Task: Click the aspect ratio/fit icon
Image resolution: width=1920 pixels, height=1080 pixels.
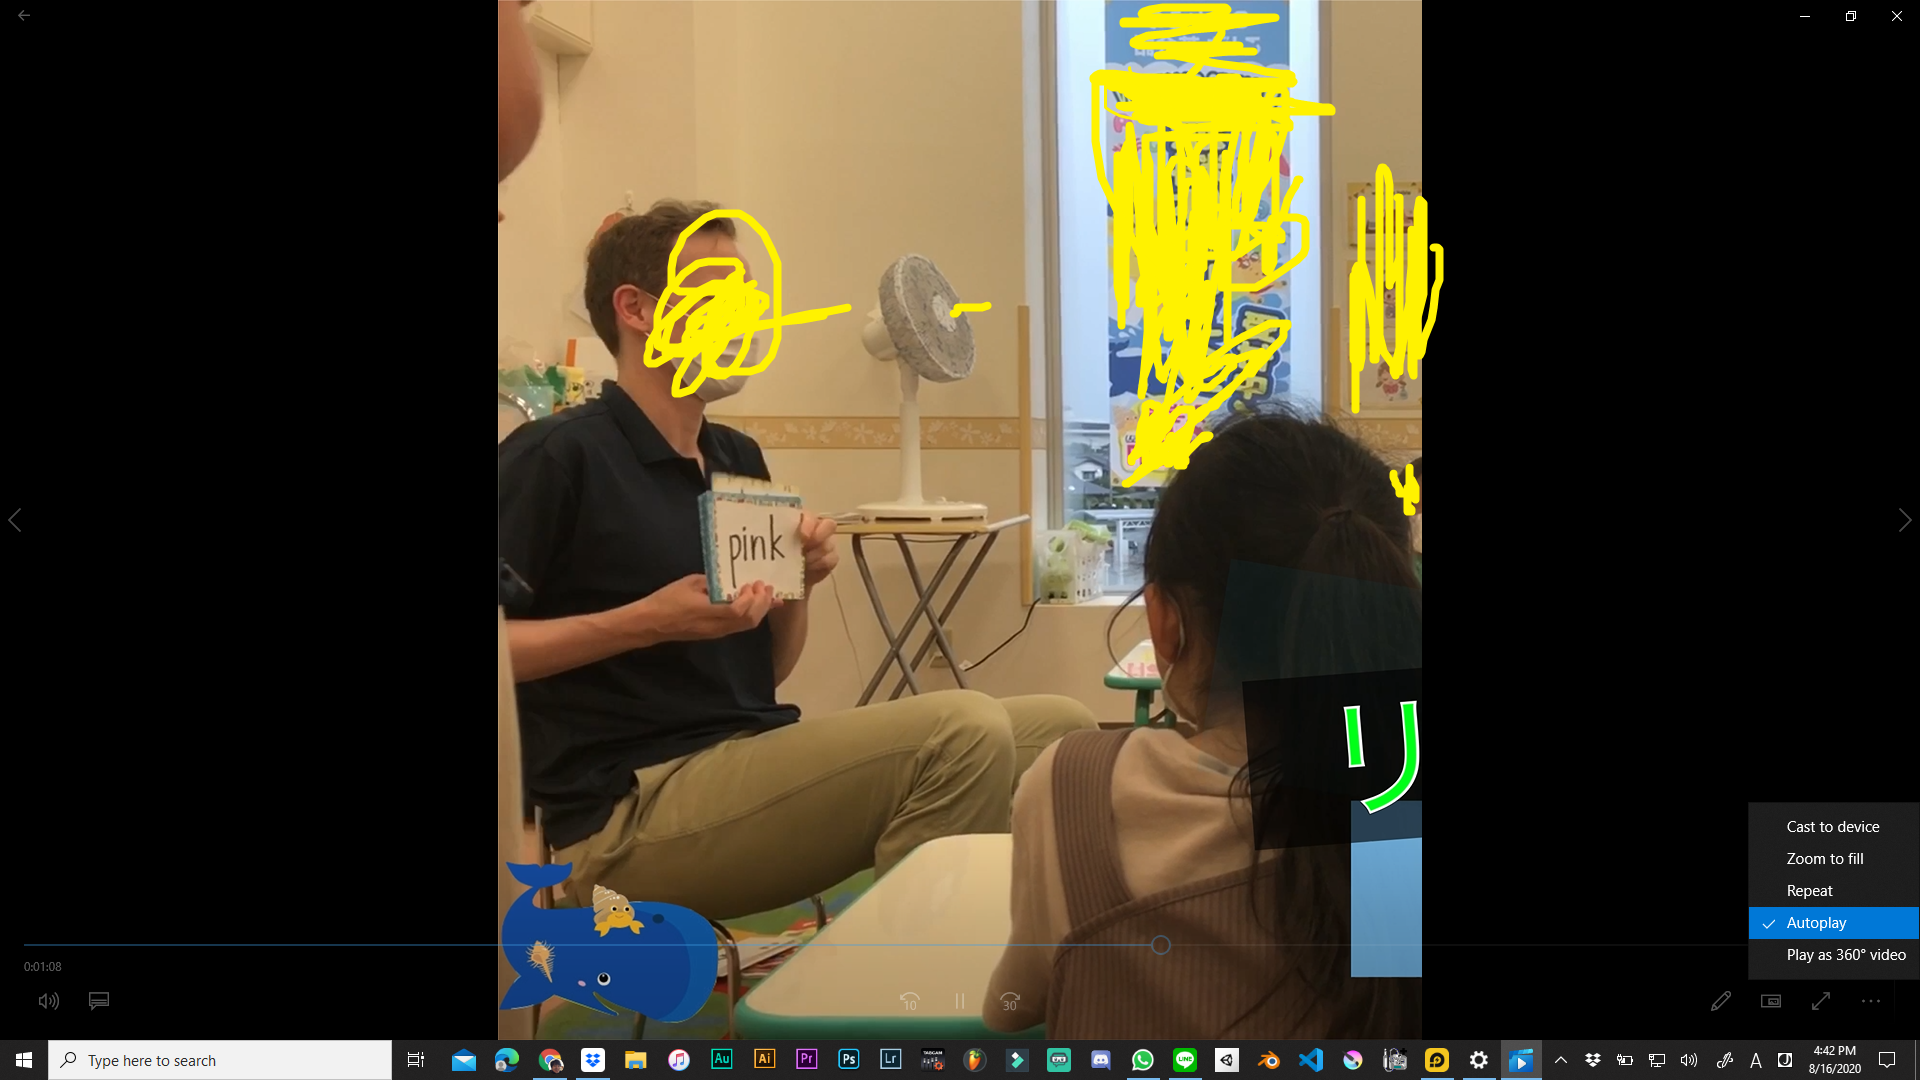Action: coord(1771,1001)
